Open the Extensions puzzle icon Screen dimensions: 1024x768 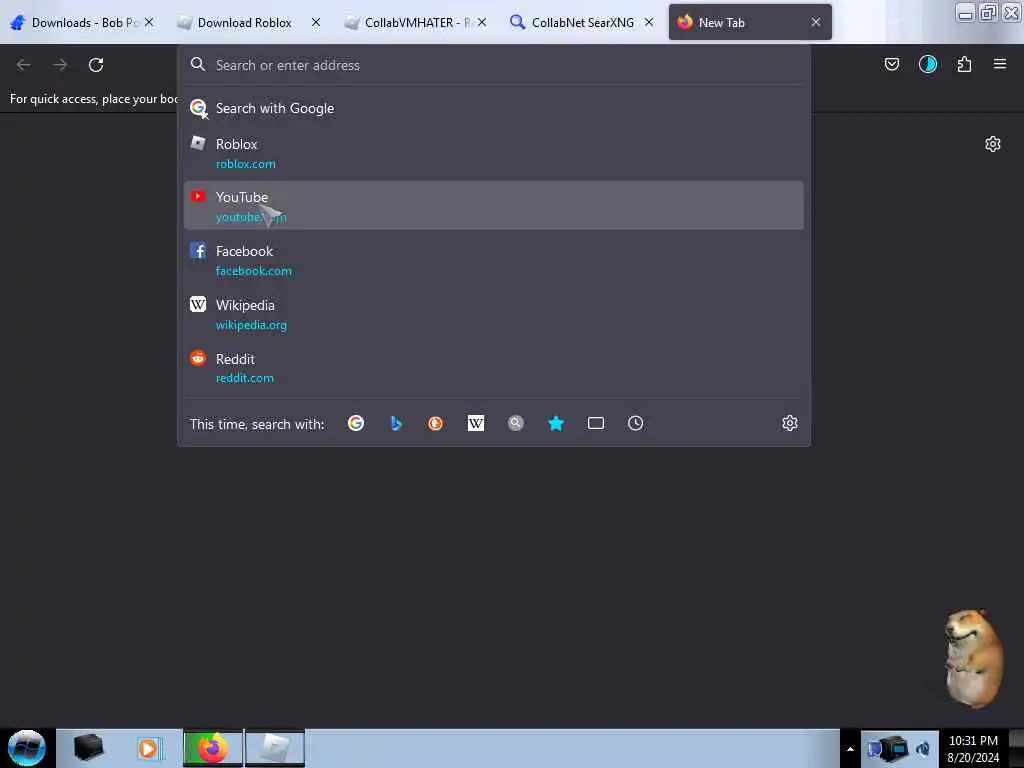pos(964,64)
